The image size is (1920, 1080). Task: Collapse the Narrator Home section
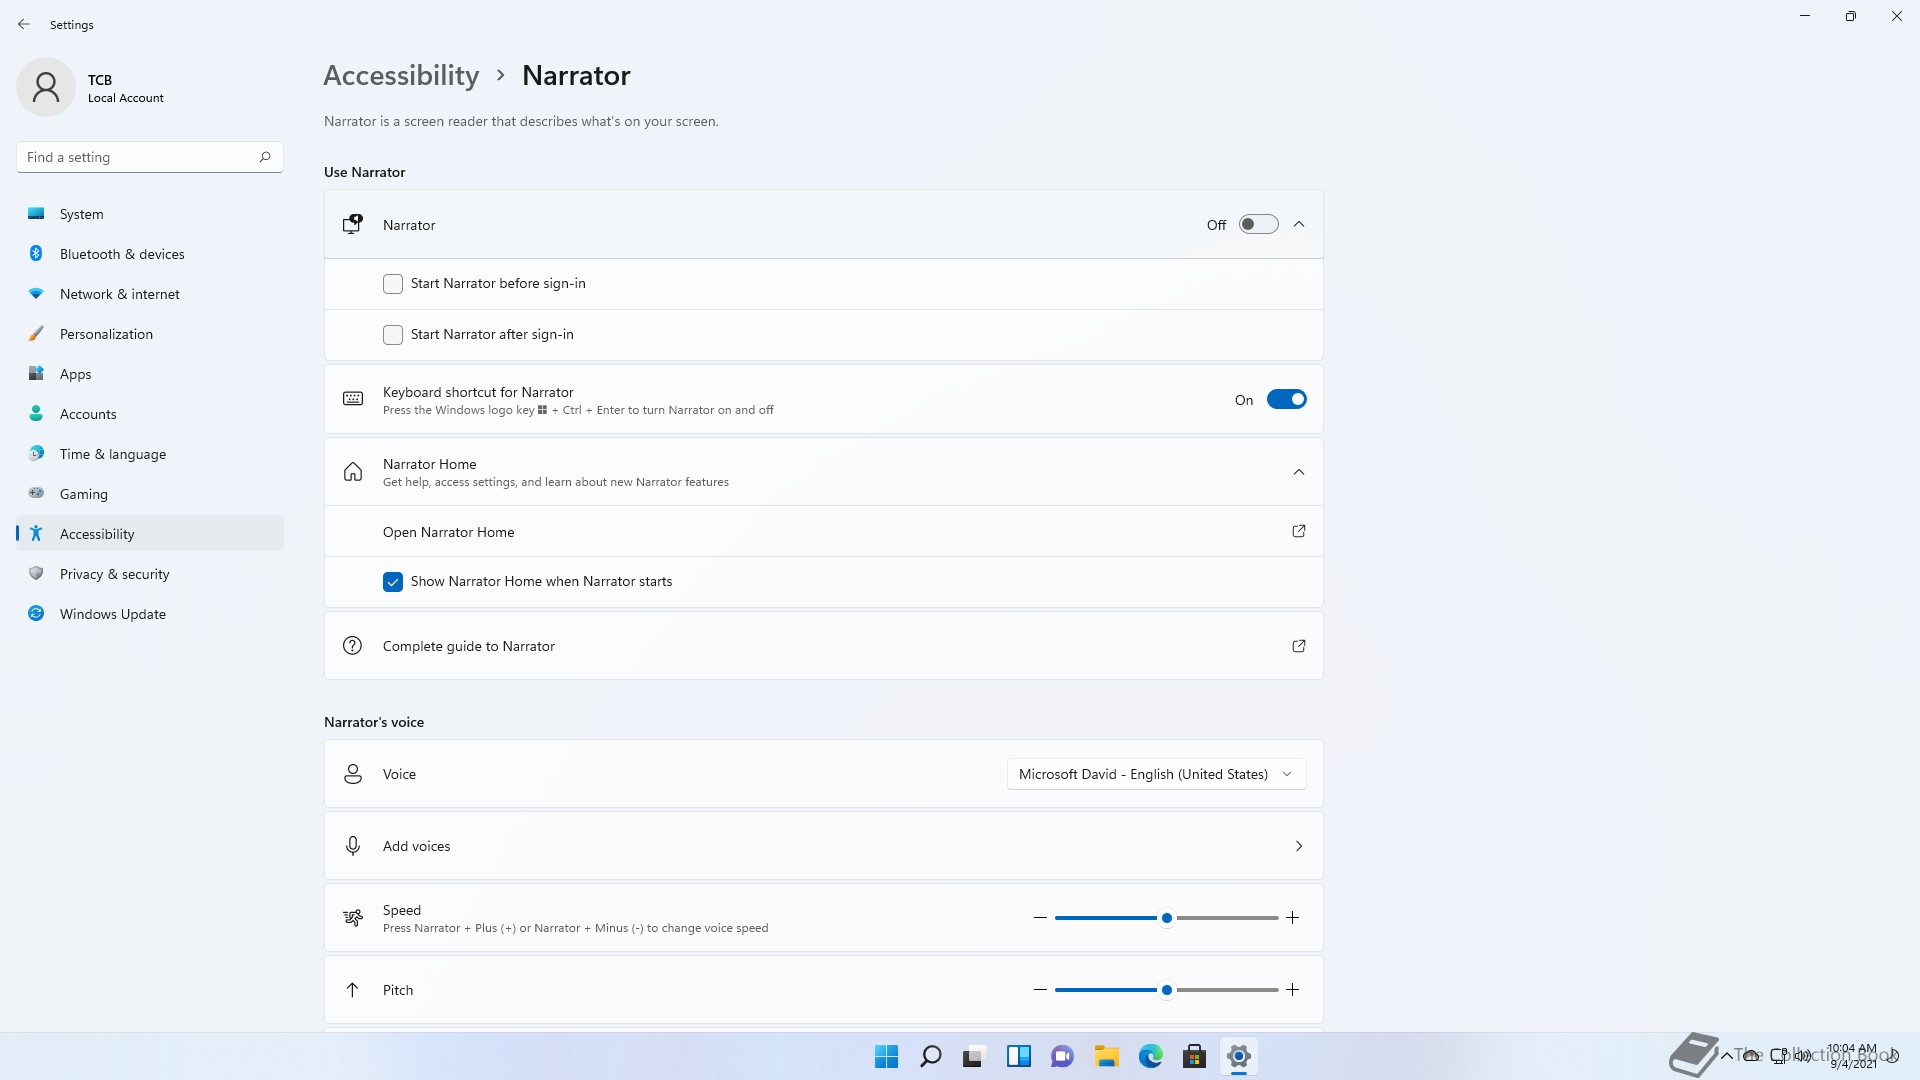tap(1299, 472)
